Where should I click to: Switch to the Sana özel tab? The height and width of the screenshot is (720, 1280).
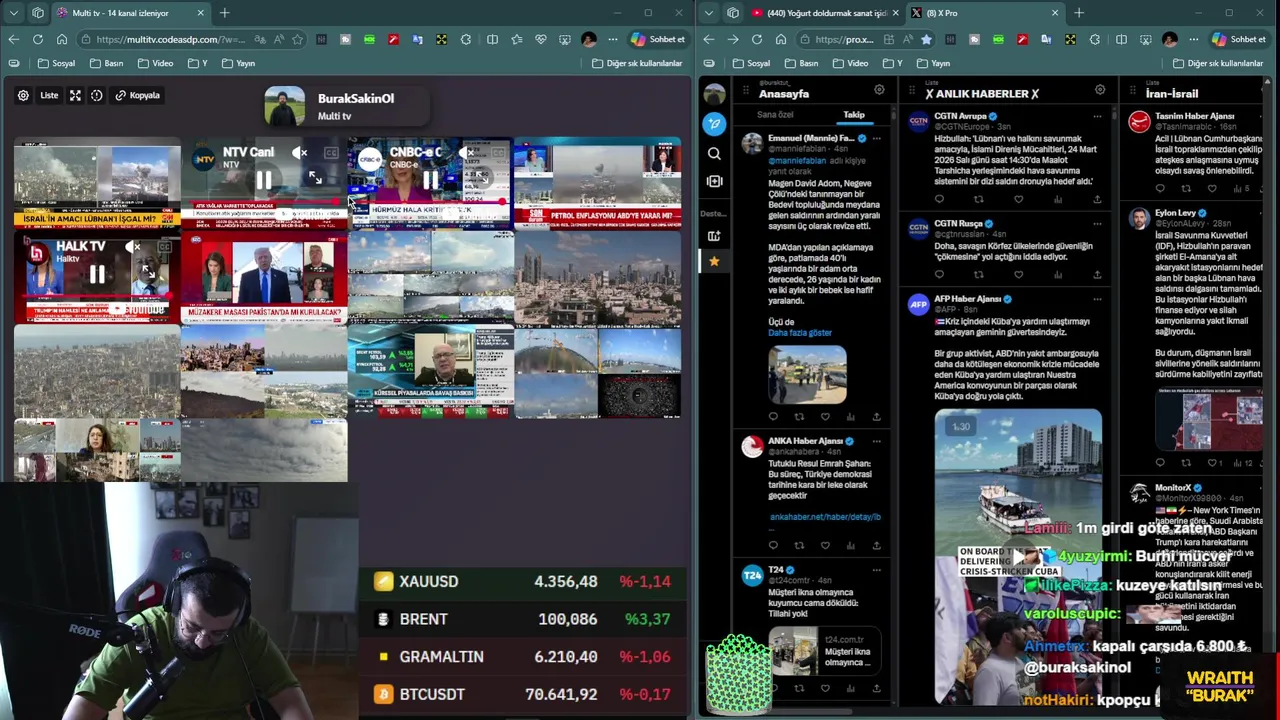774,114
